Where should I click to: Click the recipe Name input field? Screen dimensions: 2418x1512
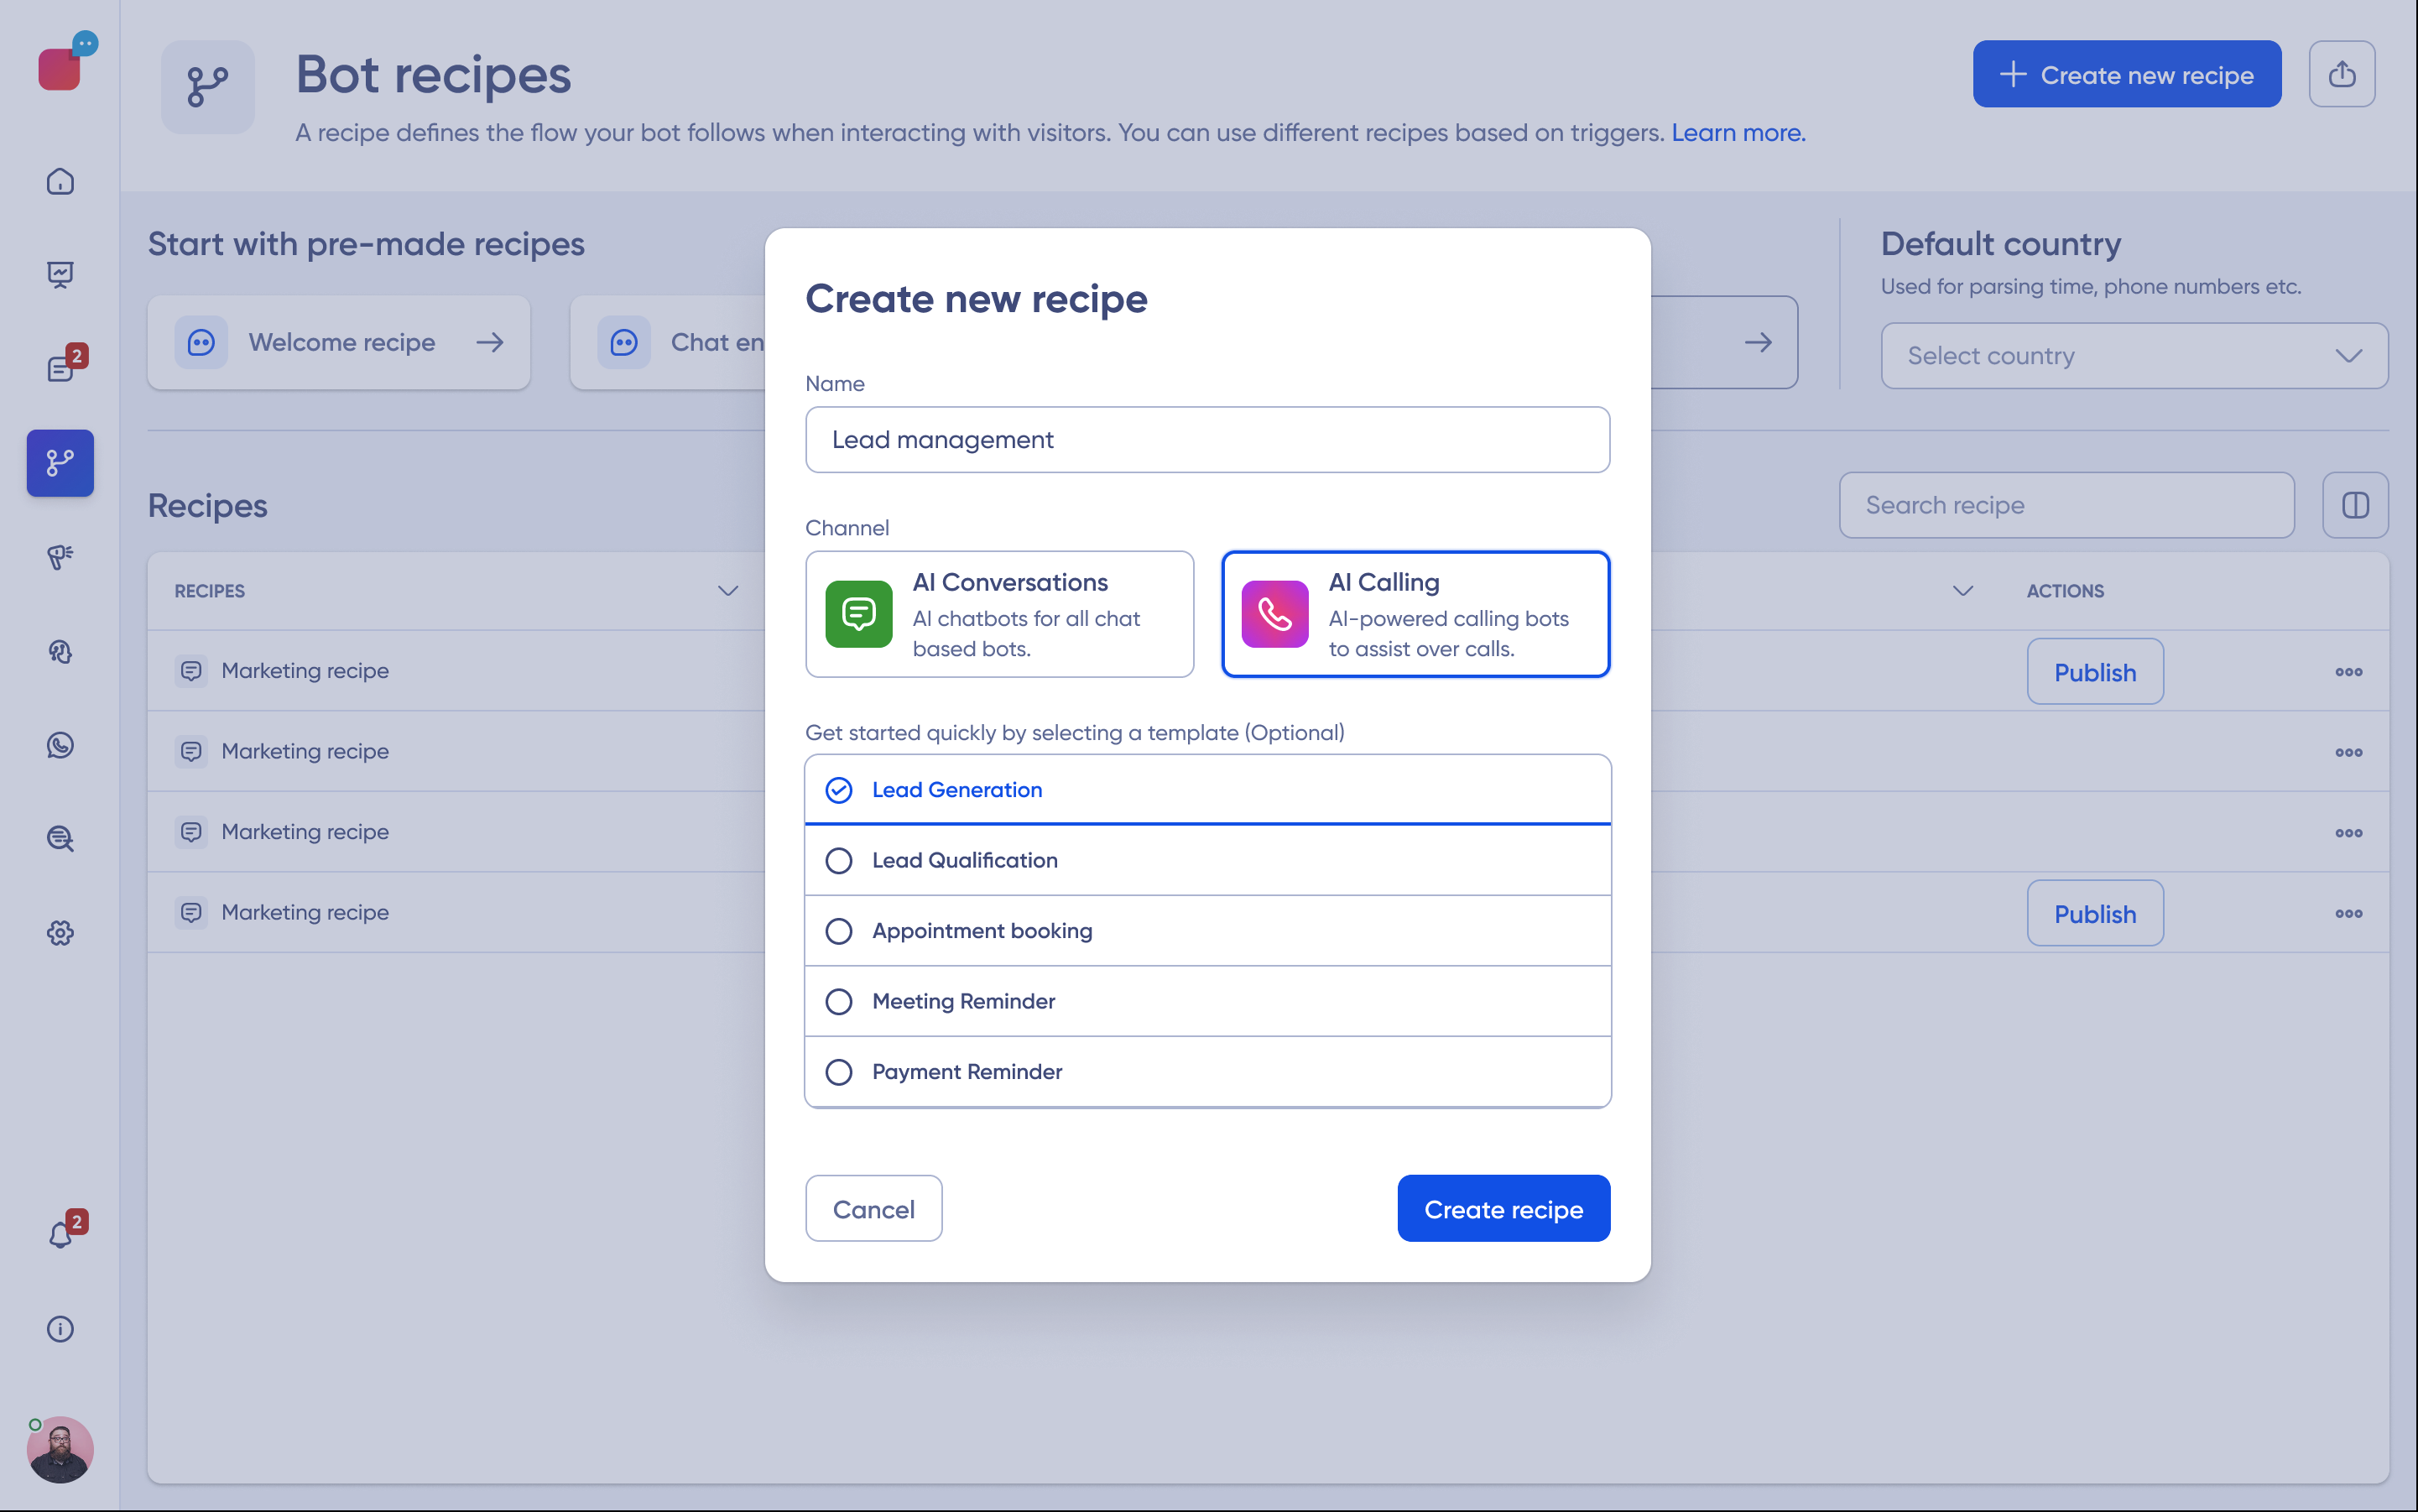point(1207,440)
